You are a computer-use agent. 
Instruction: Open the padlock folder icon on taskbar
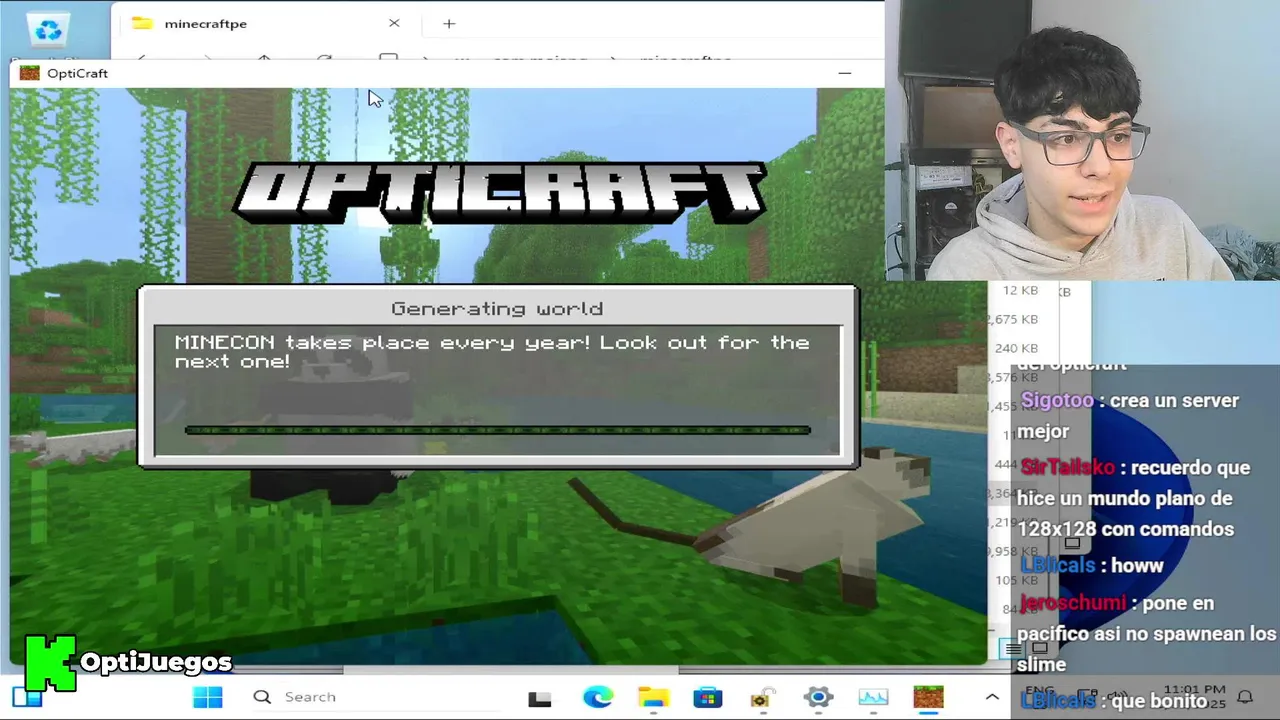tap(762, 697)
